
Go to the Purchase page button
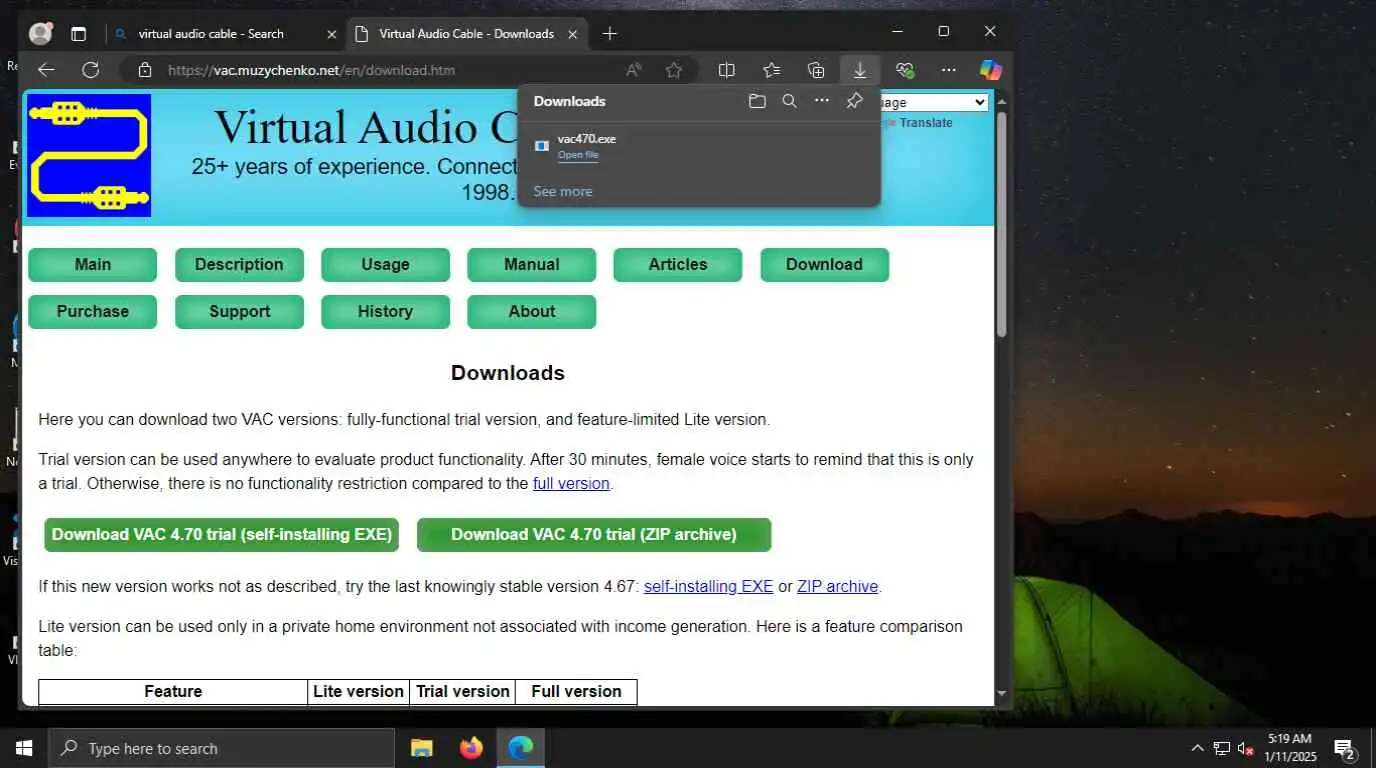[x=93, y=312]
